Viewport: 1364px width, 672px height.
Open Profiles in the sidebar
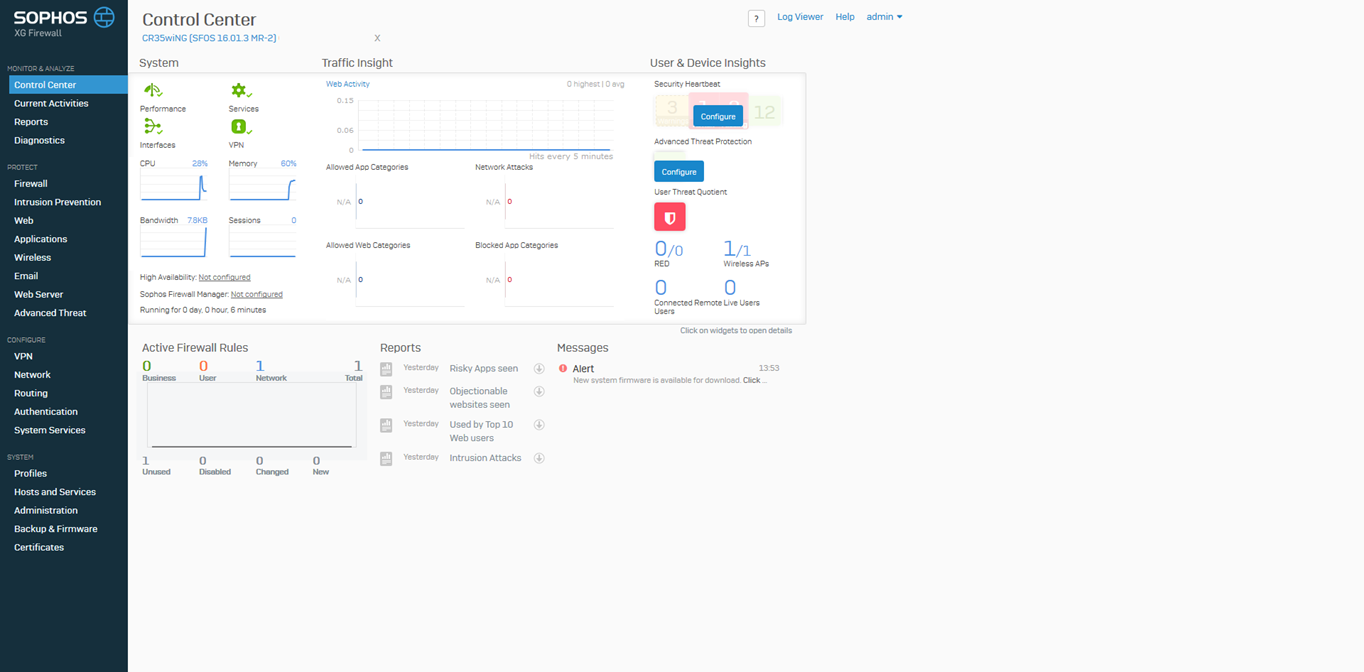[30, 474]
